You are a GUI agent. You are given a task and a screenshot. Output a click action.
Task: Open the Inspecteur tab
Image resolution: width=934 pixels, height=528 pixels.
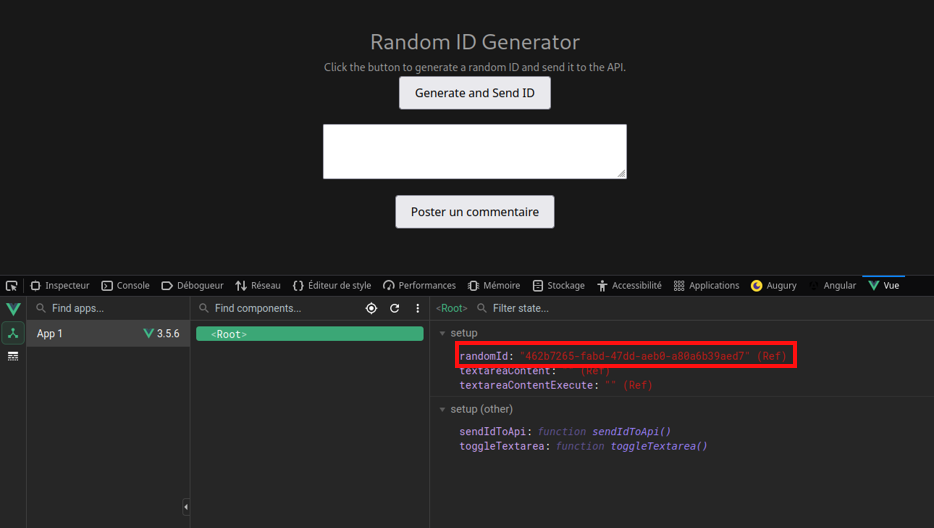[x=60, y=285]
